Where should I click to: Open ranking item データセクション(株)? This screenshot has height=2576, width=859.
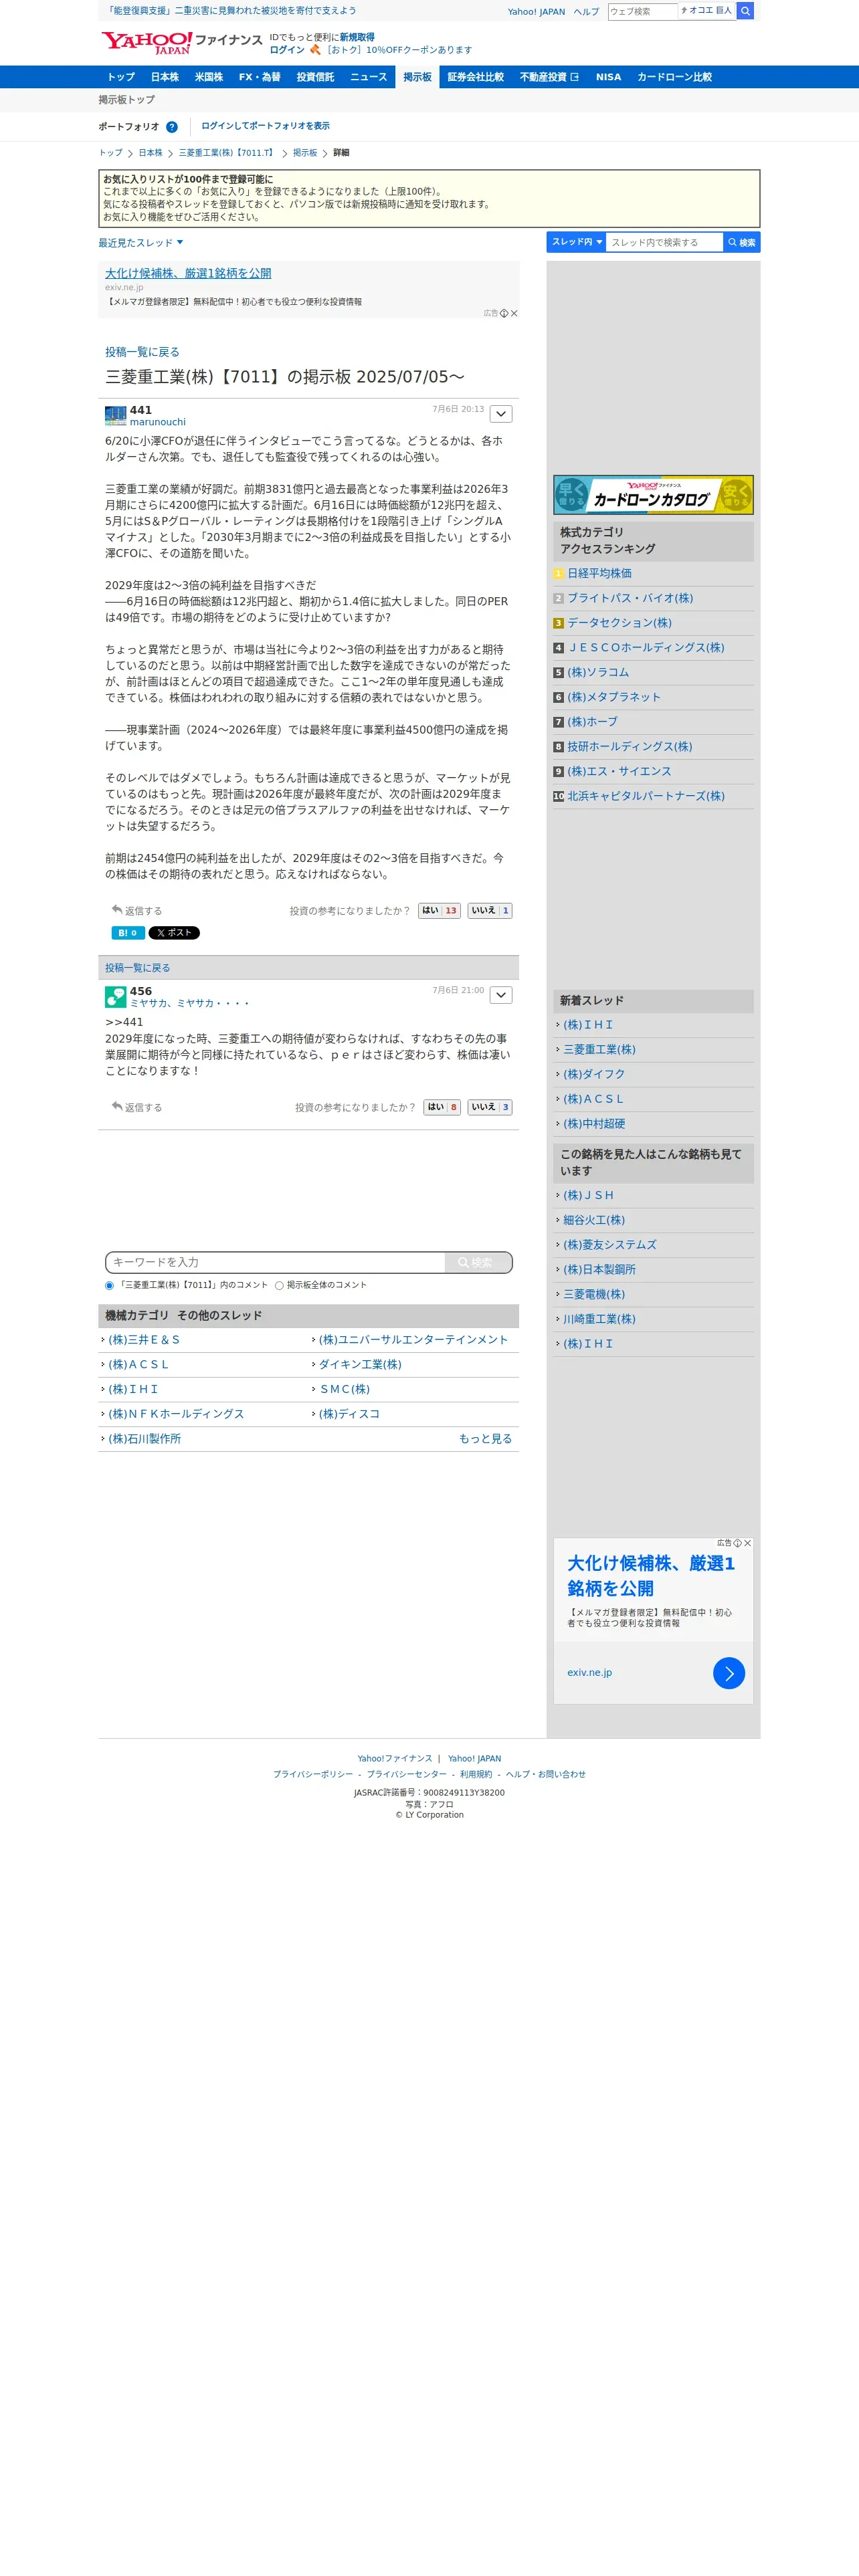[619, 623]
